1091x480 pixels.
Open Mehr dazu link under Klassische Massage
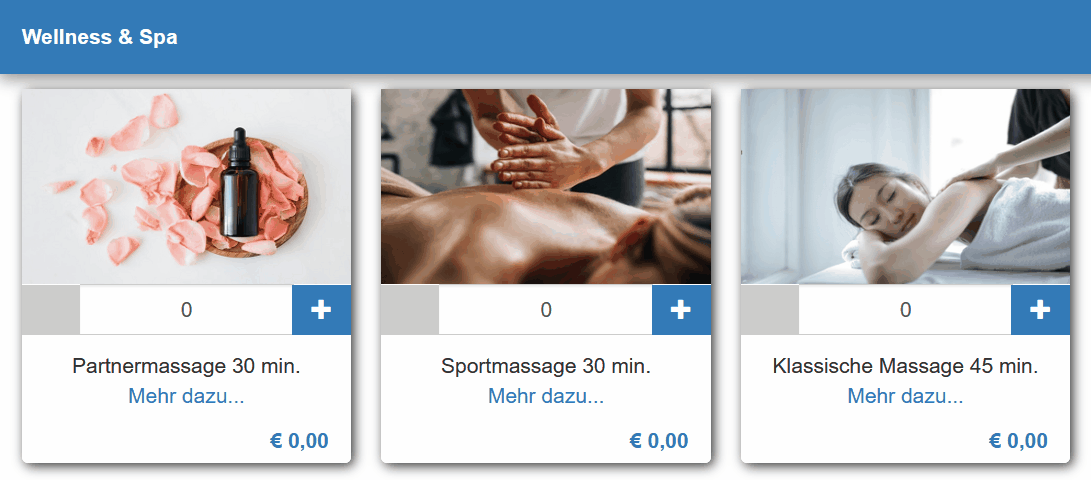(905, 397)
